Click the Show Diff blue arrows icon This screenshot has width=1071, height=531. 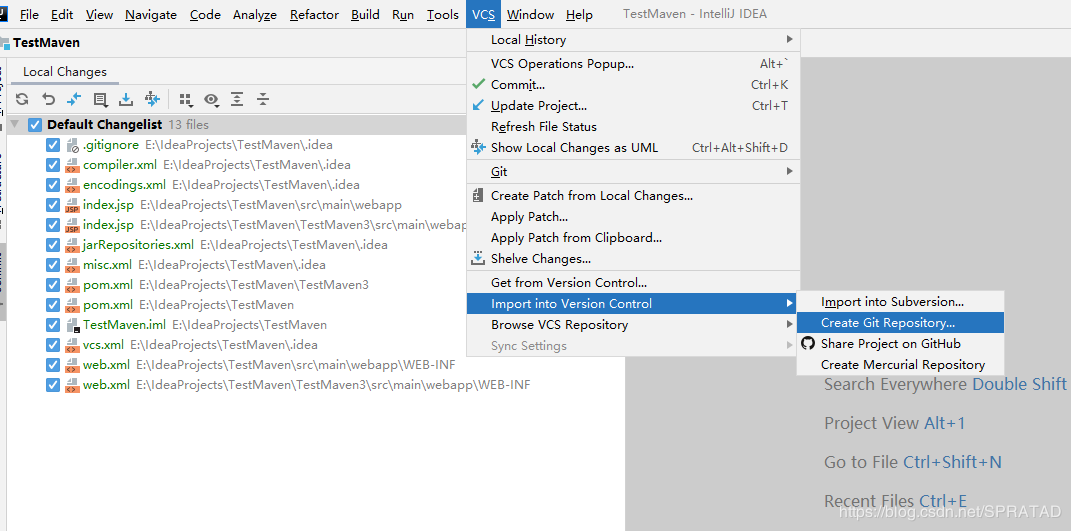pos(74,99)
